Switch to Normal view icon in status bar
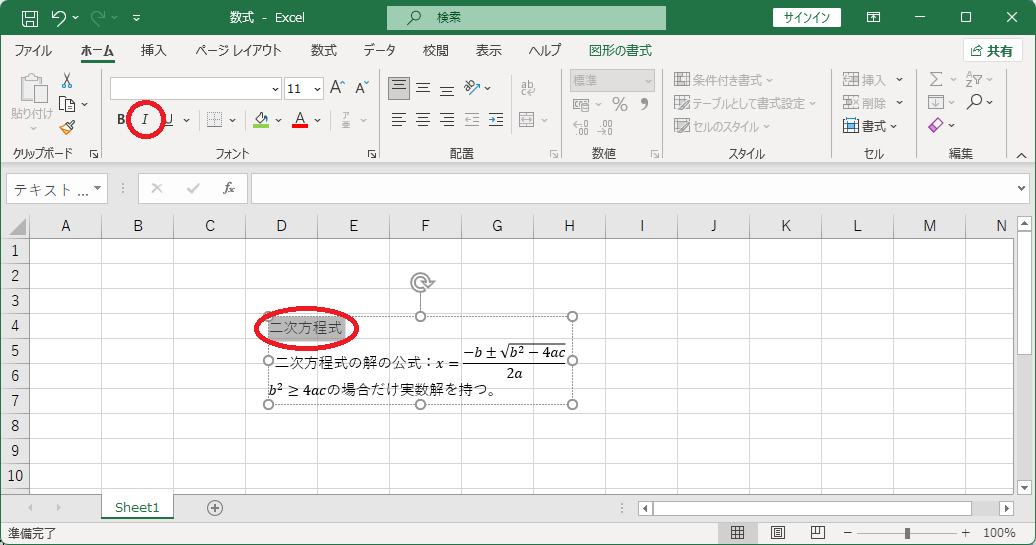Image resolution: width=1036 pixels, height=545 pixels. coord(737,532)
